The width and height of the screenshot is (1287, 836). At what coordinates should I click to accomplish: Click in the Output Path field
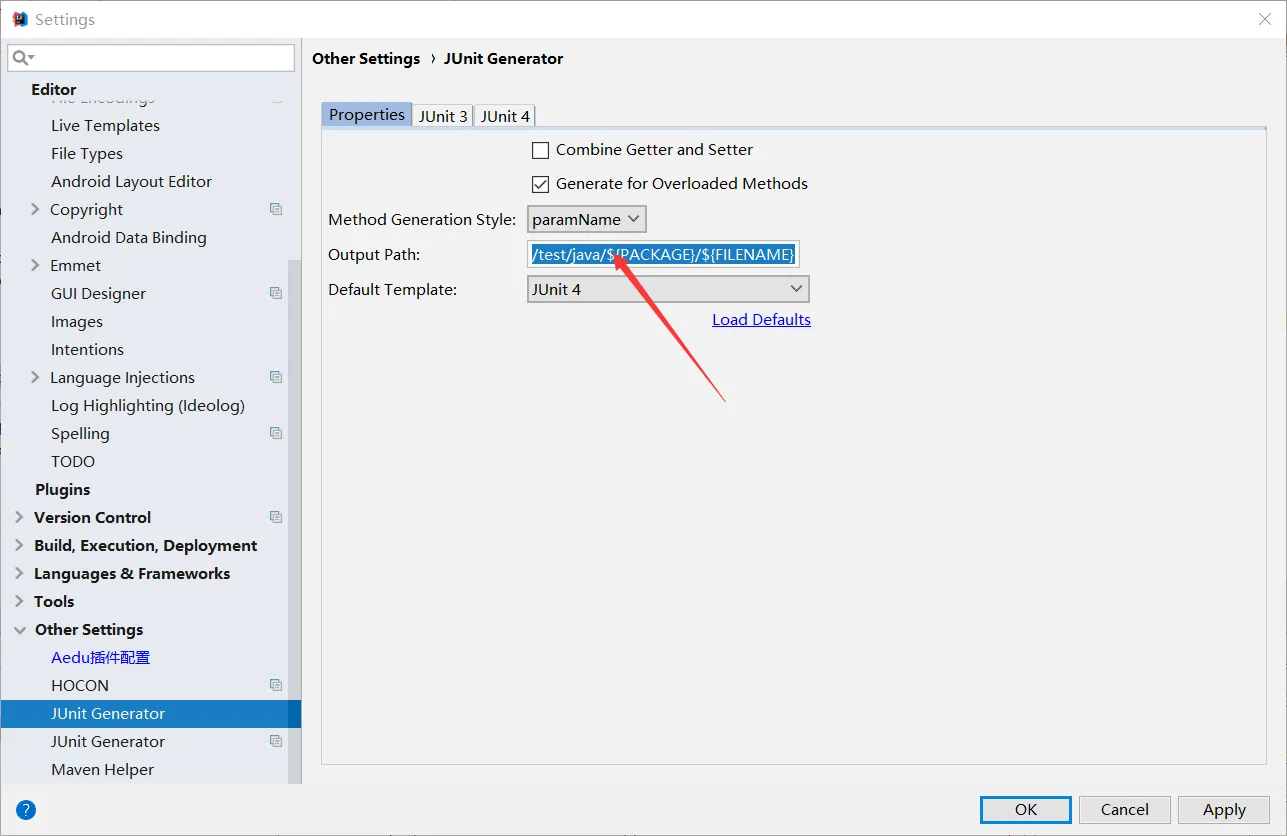pyautogui.click(x=664, y=254)
